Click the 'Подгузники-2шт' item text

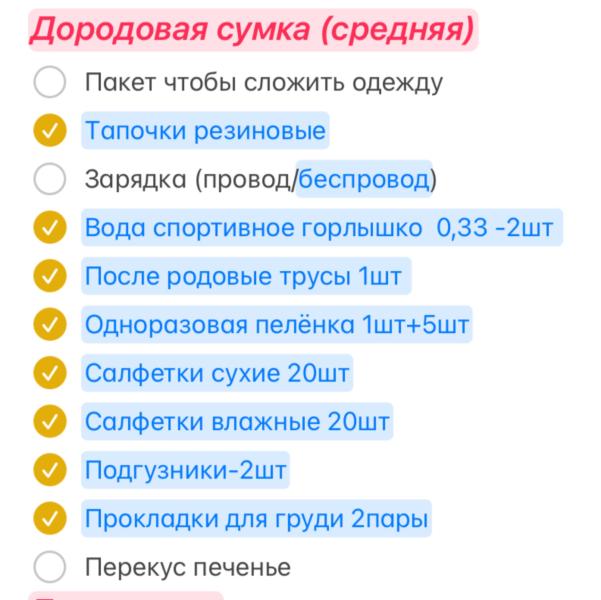point(187,471)
